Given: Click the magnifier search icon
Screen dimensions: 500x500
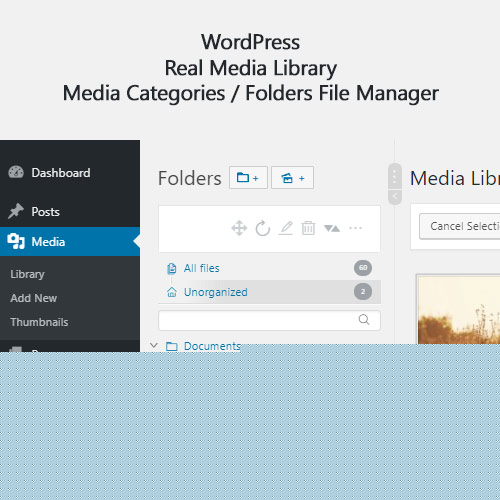Looking at the screenshot, I should [364, 320].
